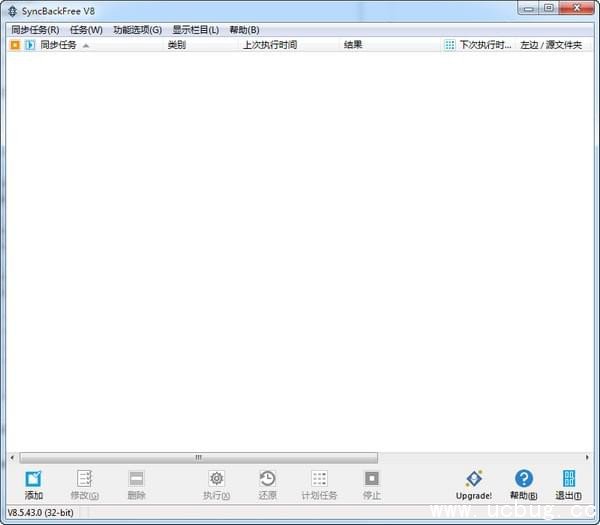600x525 pixels.
Task: Open the 显示栏目(L) menu
Action: (196, 30)
